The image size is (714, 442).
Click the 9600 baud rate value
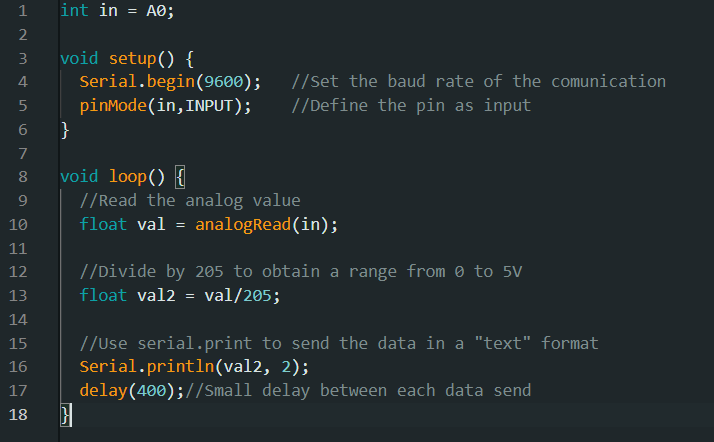point(224,82)
